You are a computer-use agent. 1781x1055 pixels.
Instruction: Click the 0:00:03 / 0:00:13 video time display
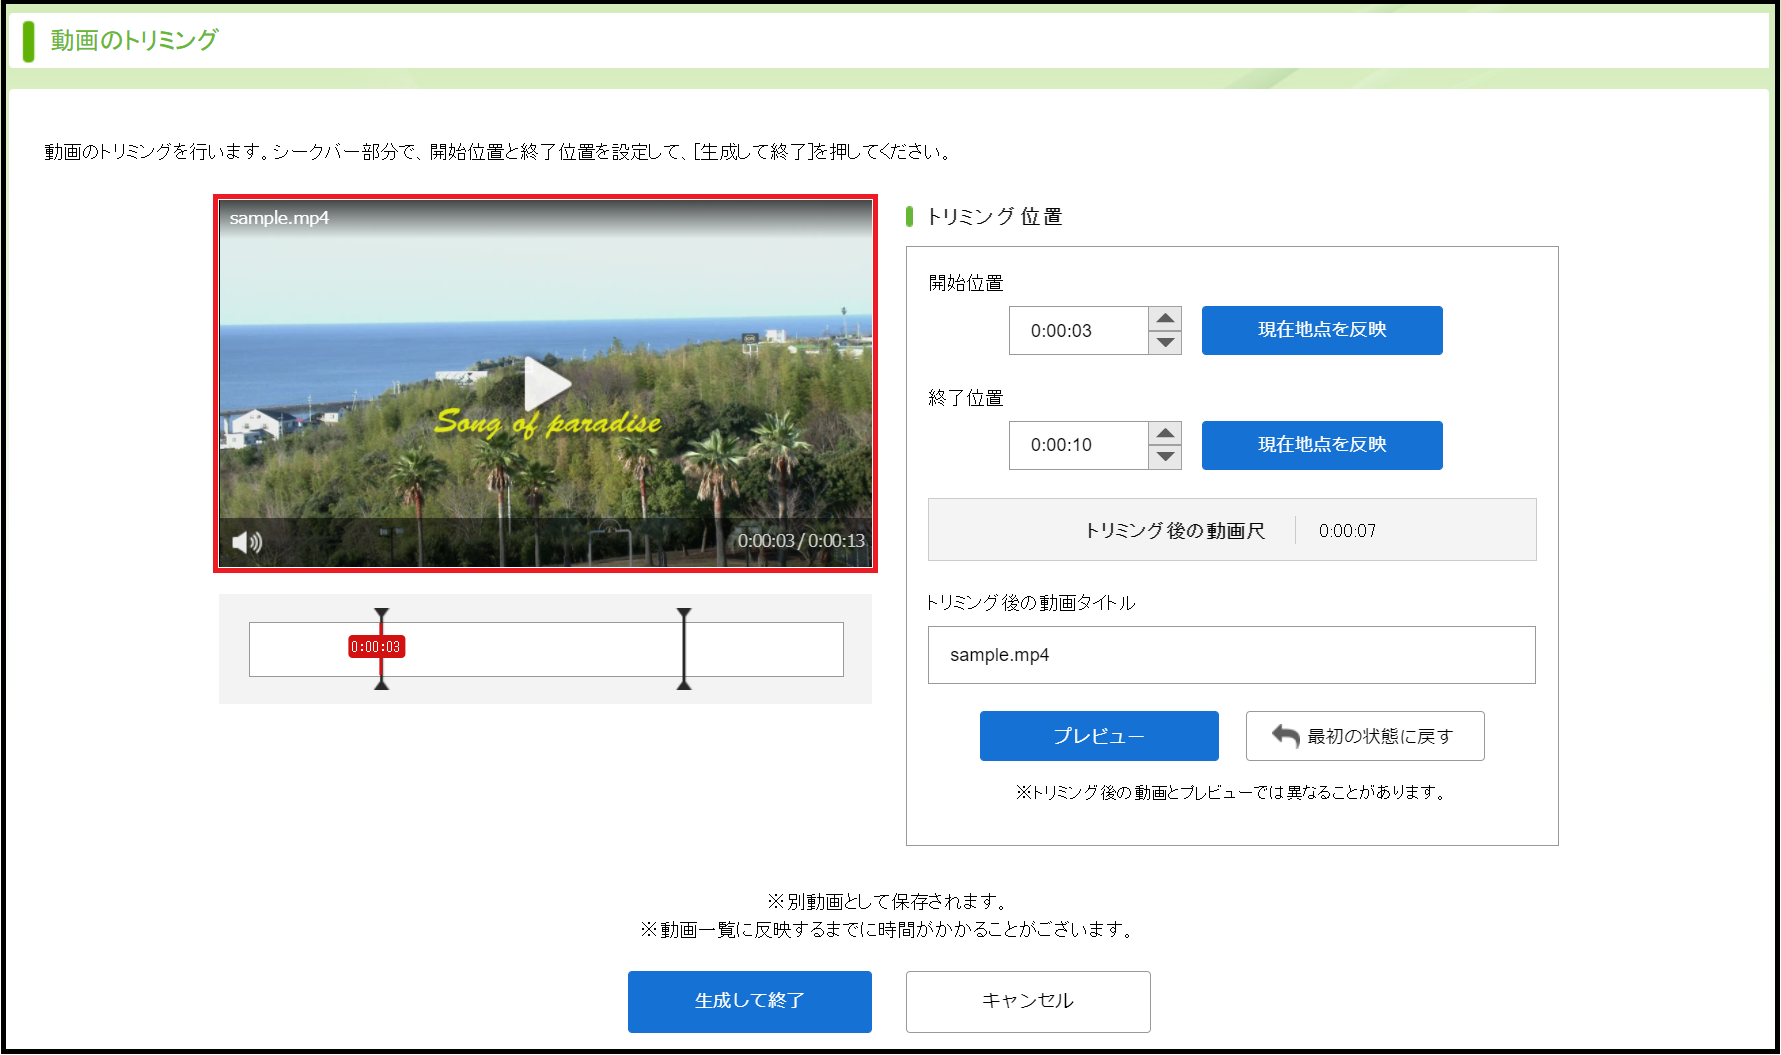click(800, 541)
